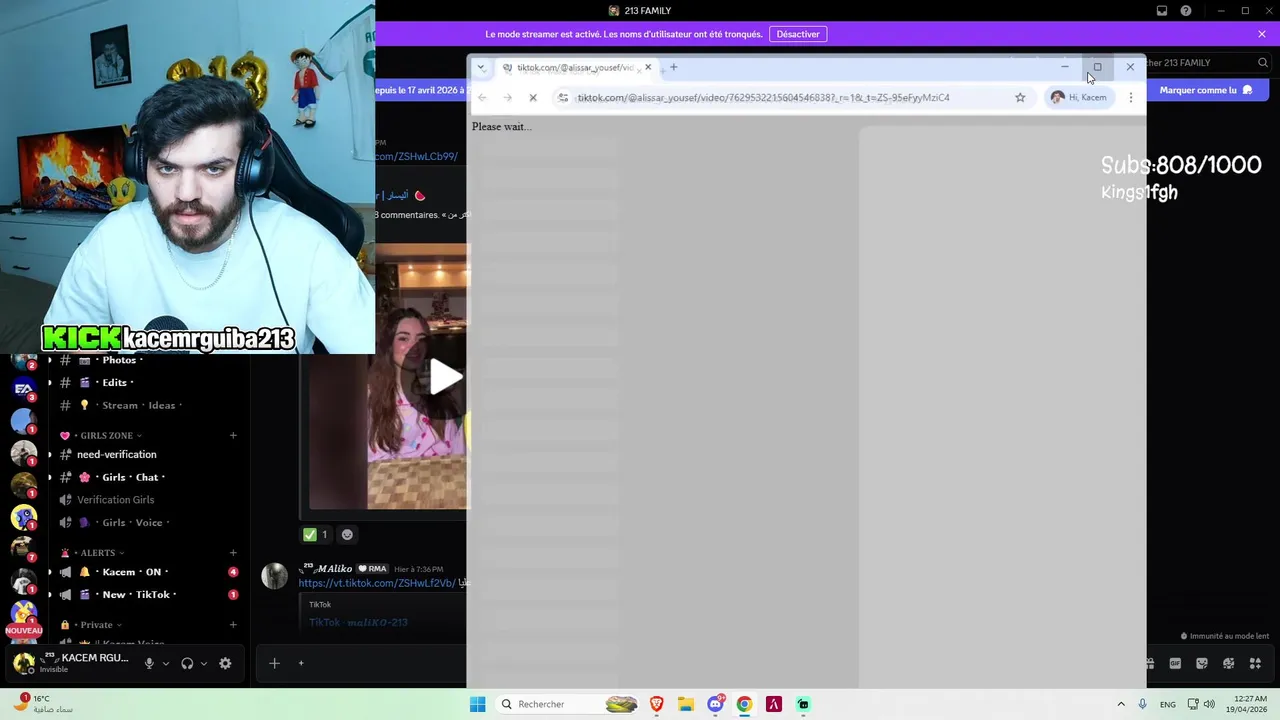Switch to Discord from taskbar
Viewport: 1280px width, 720px height.
pos(716,704)
